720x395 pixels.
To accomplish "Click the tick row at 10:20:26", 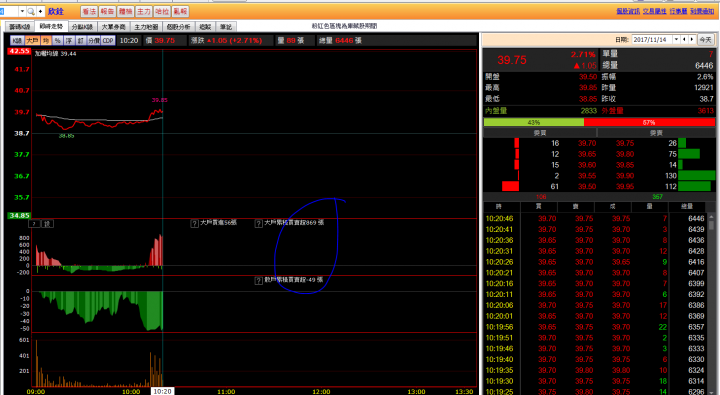I will [595, 262].
